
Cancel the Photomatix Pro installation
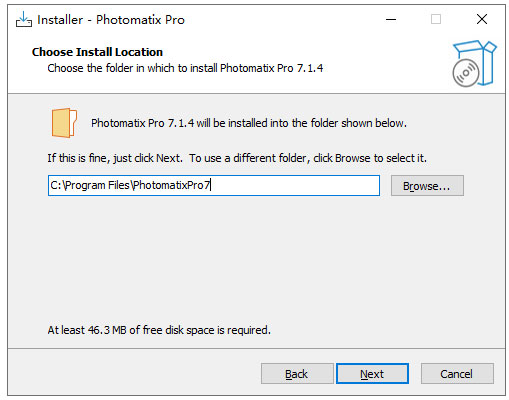pyautogui.click(x=457, y=374)
